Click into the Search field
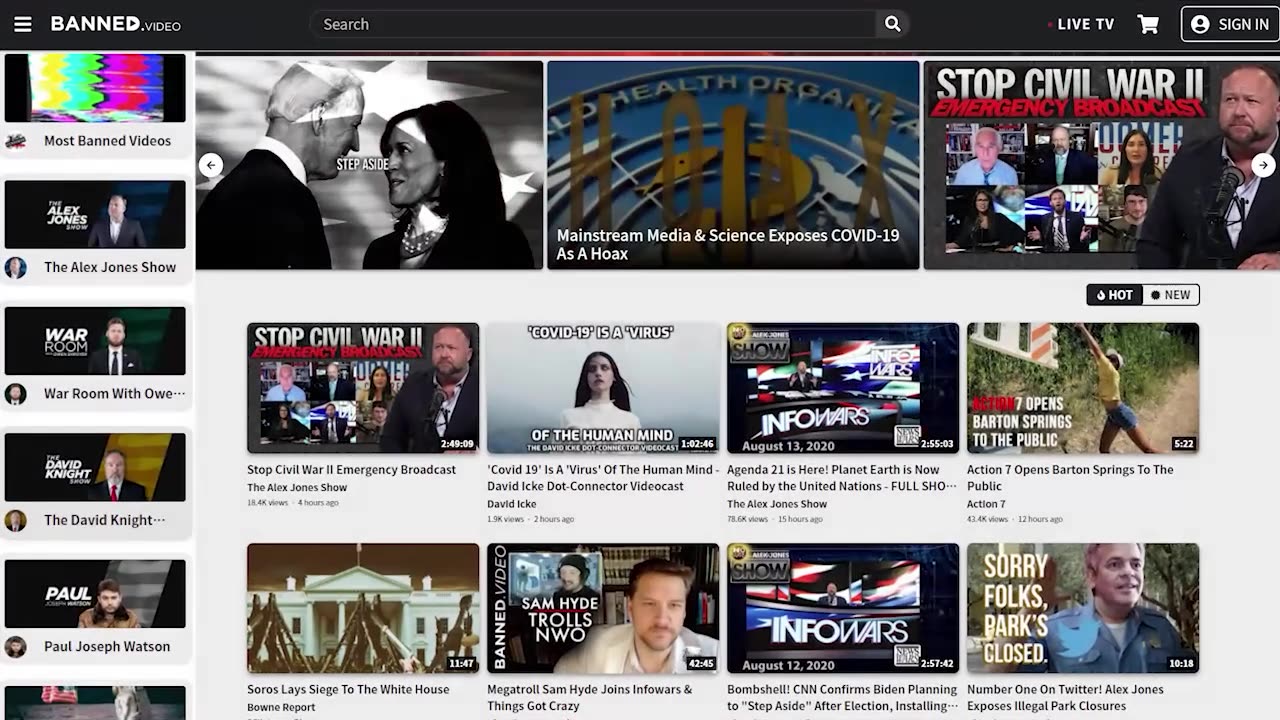Screen dimensions: 1280x720 pos(592,24)
